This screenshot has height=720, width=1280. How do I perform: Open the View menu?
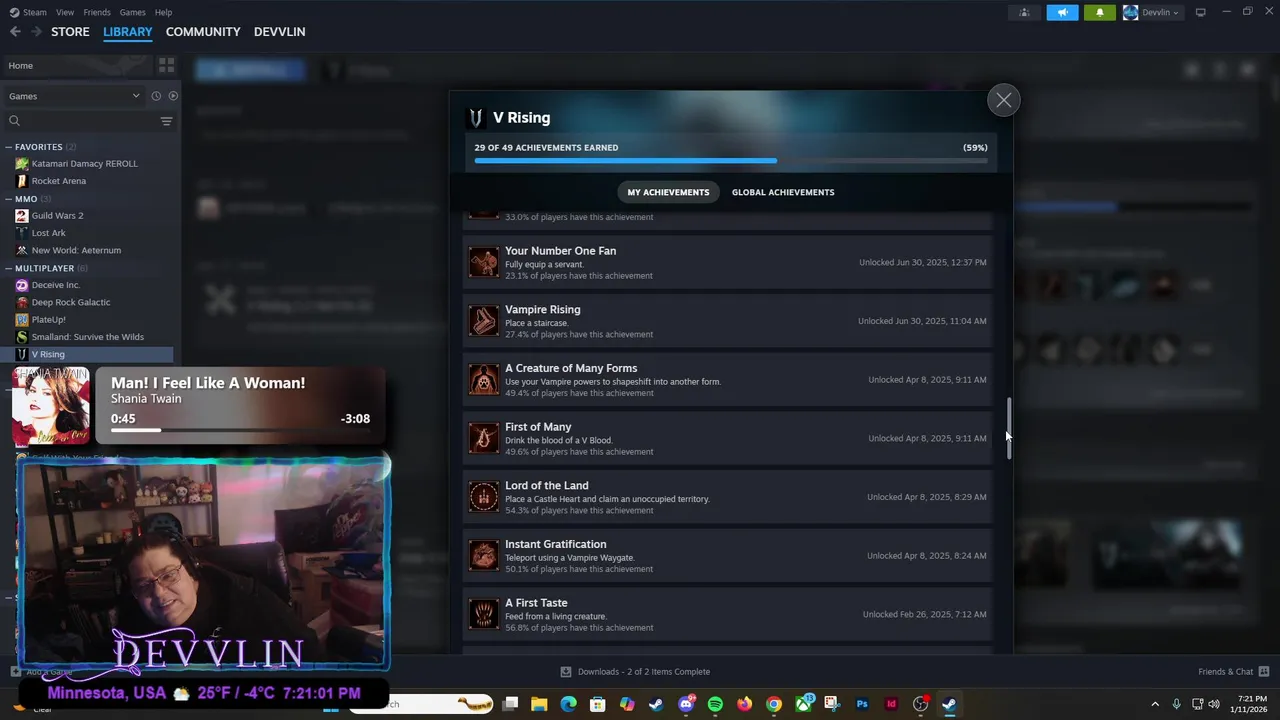65,12
